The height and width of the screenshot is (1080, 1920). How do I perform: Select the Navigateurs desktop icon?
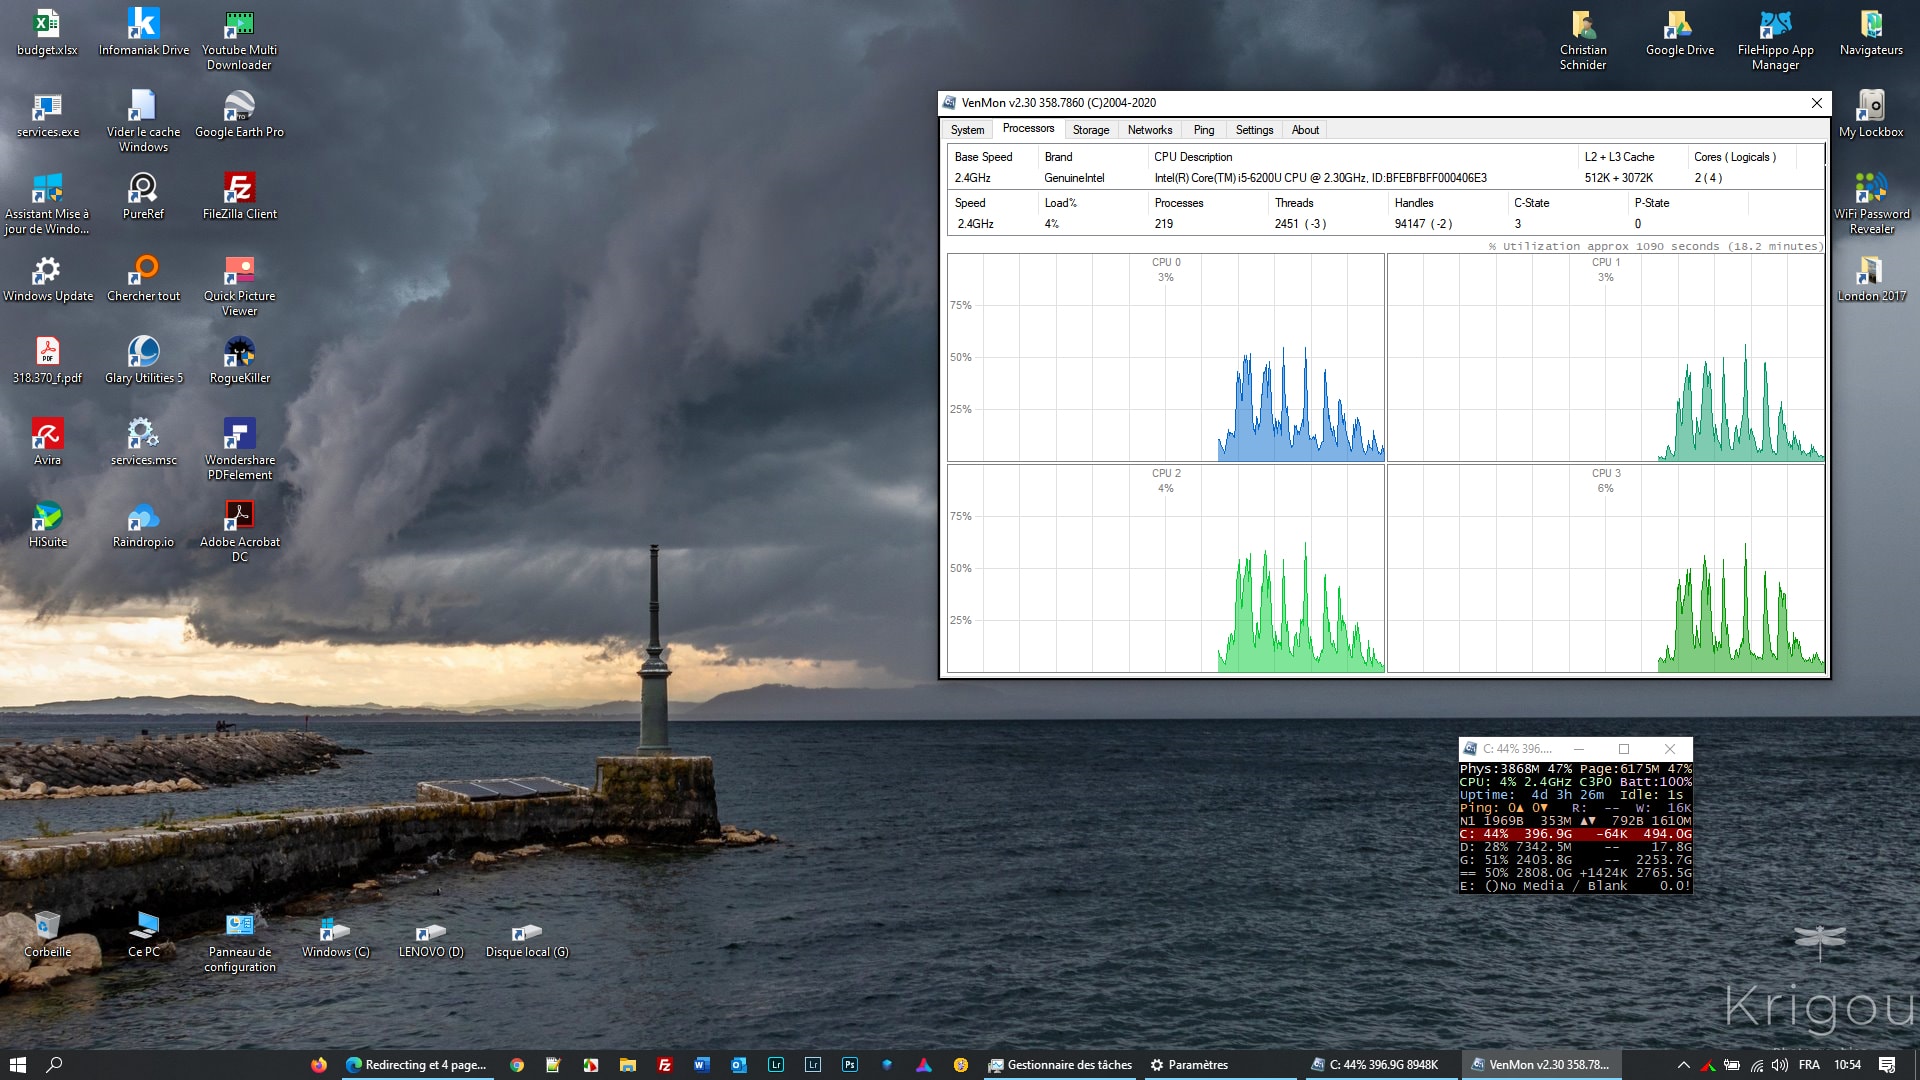[x=1871, y=32]
